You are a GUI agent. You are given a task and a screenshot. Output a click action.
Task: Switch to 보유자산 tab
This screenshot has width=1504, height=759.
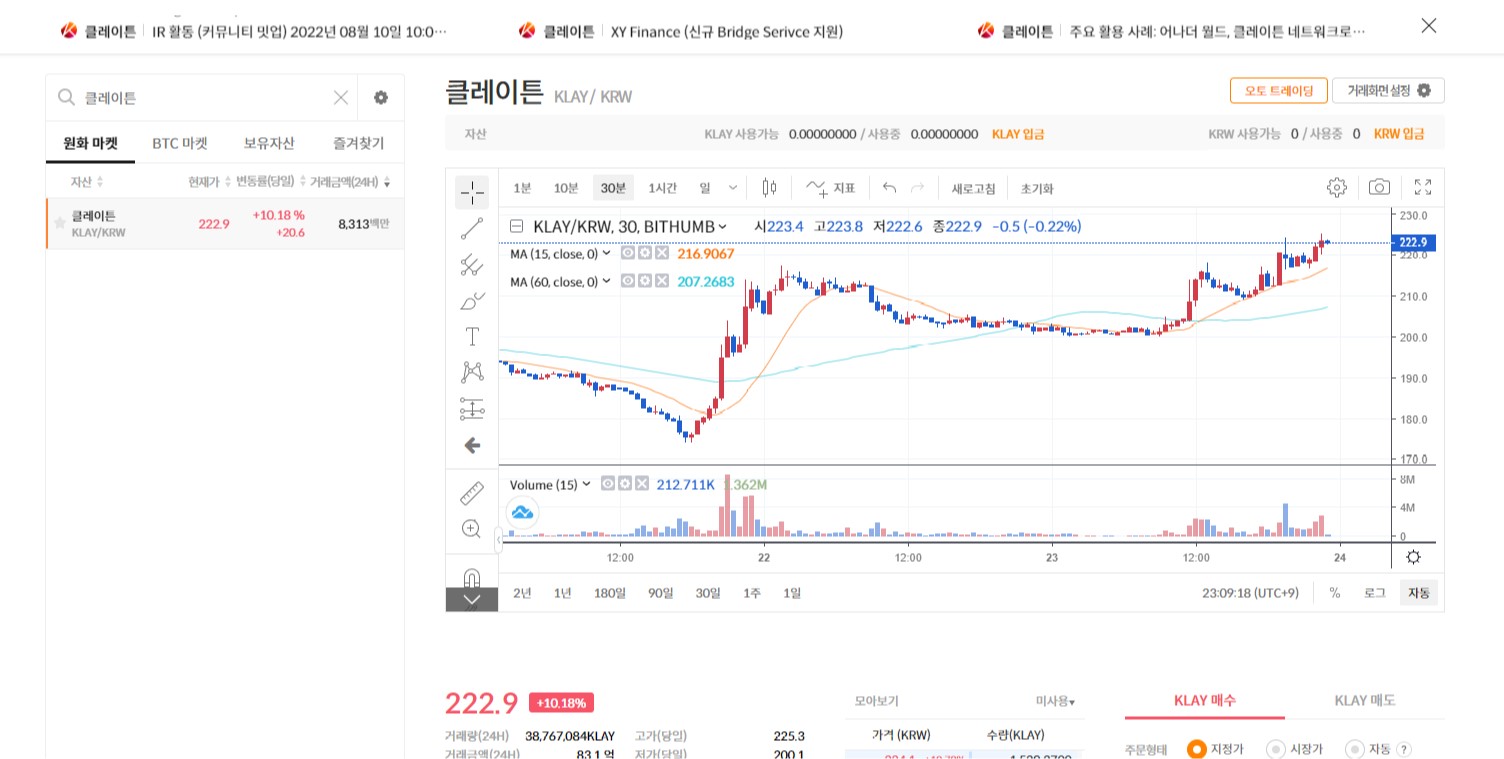[269, 143]
